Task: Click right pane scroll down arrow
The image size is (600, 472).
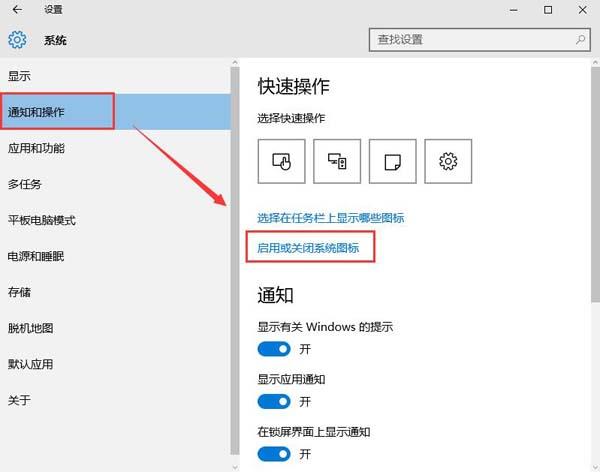Action: pos(595,467)
